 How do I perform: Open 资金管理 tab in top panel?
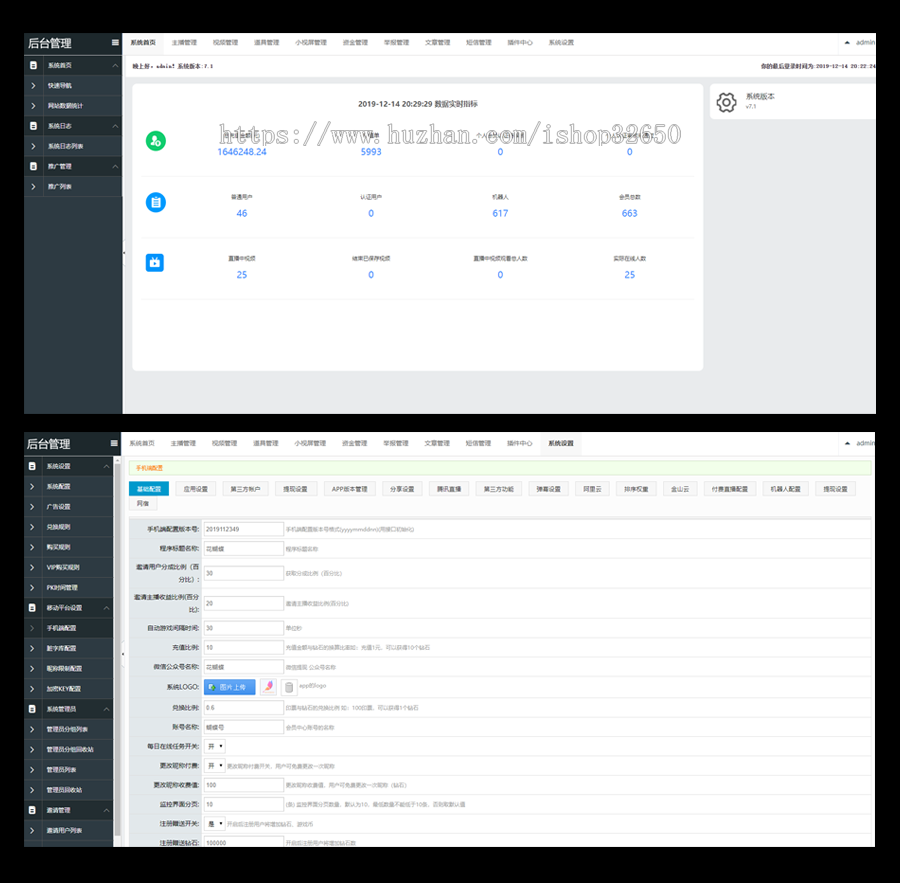pyautogui.click(x=355, y=42)
